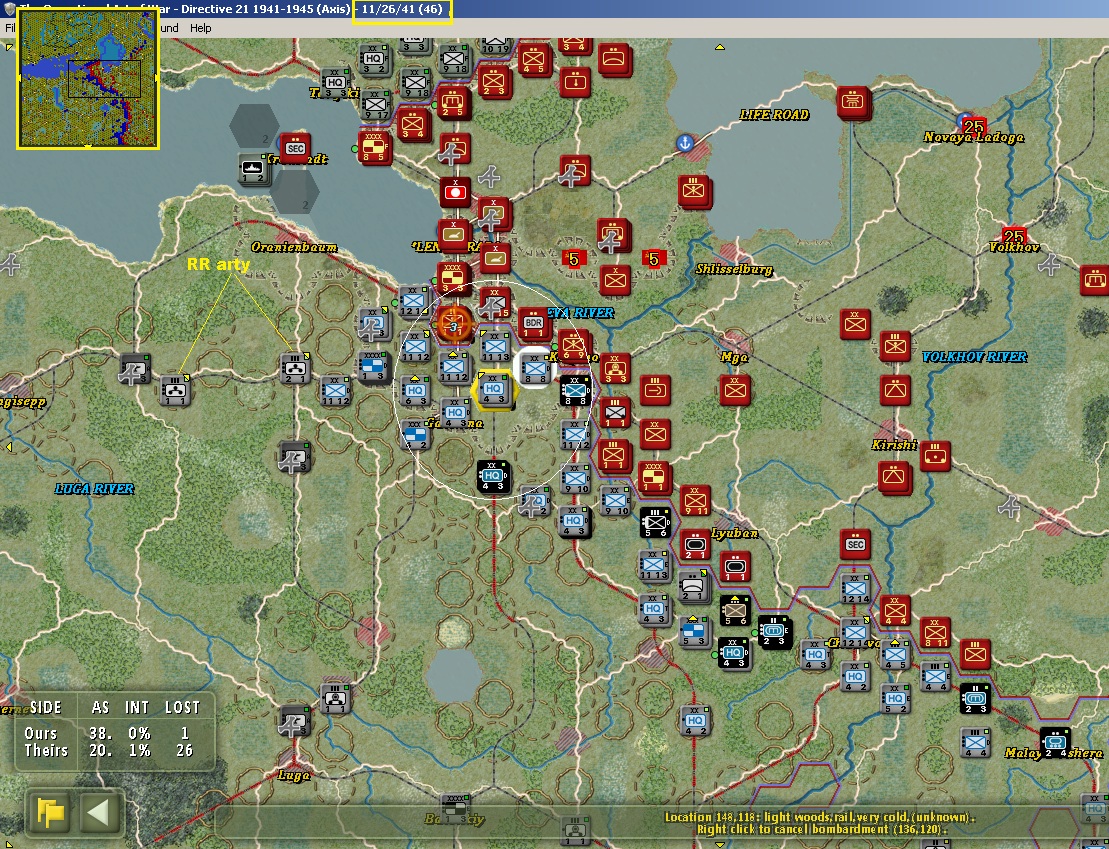Viewport: 1109px width, 849px height.
Task: Select the red SEC unit at Kronstadt
Action: (x=295, y=149)
